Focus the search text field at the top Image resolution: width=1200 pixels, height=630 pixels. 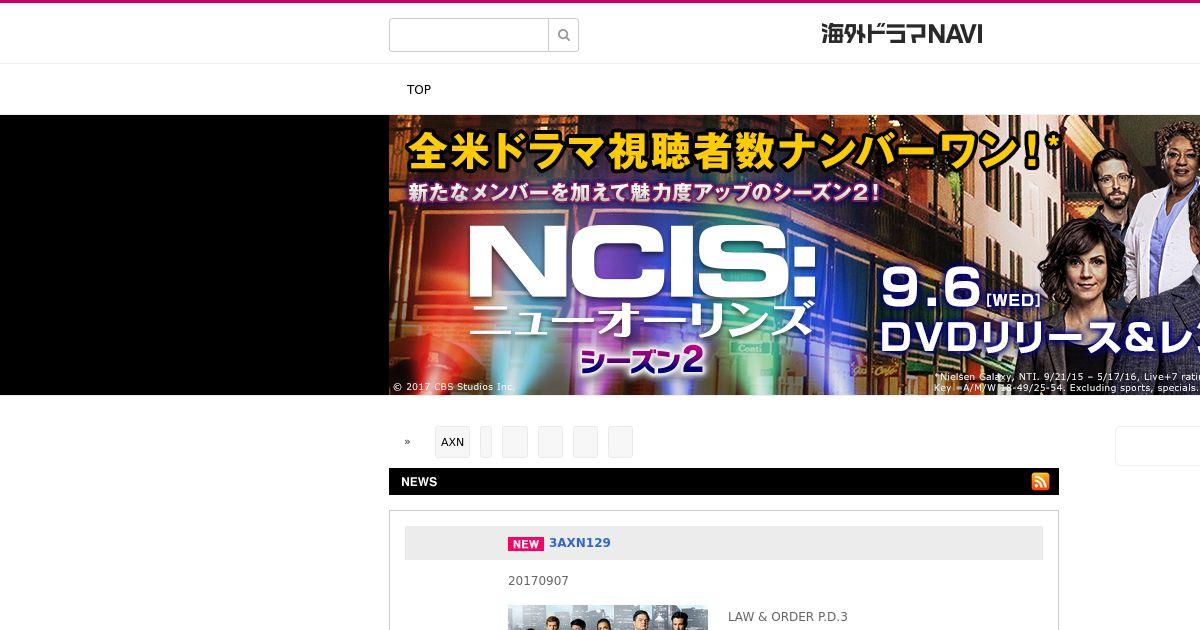pos(469,35)
